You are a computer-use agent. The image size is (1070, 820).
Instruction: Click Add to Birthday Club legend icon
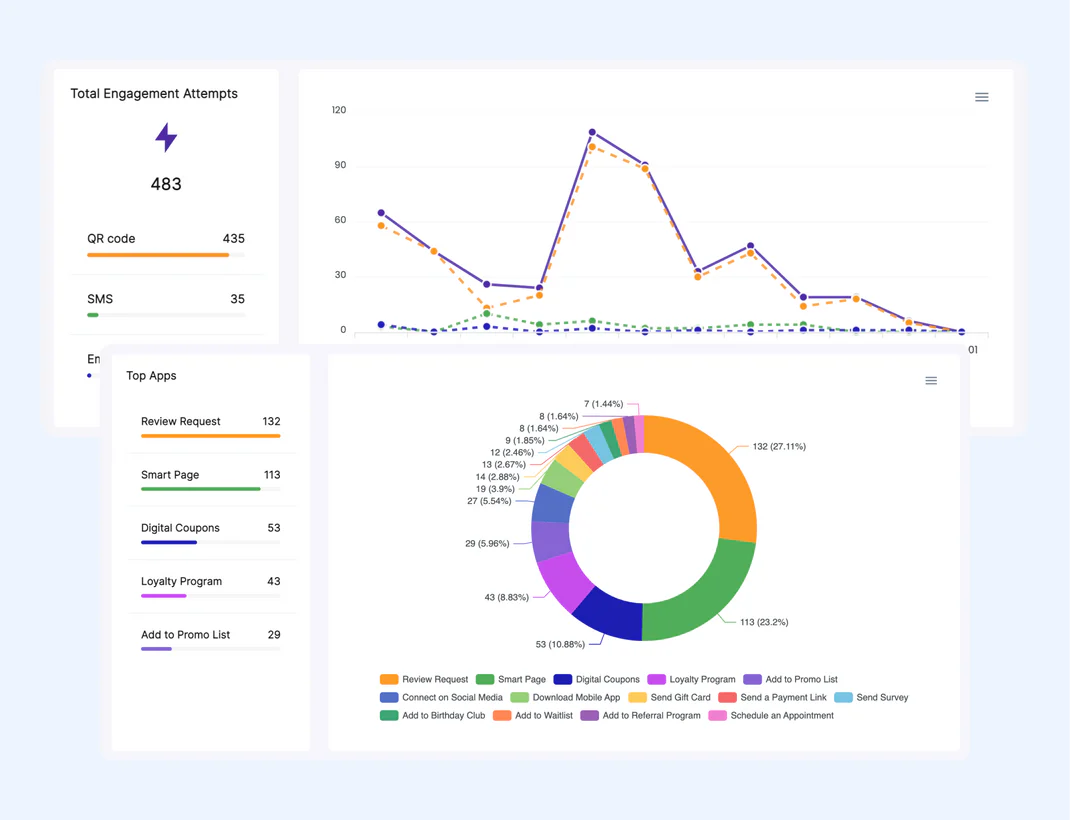tap(389, 715)
